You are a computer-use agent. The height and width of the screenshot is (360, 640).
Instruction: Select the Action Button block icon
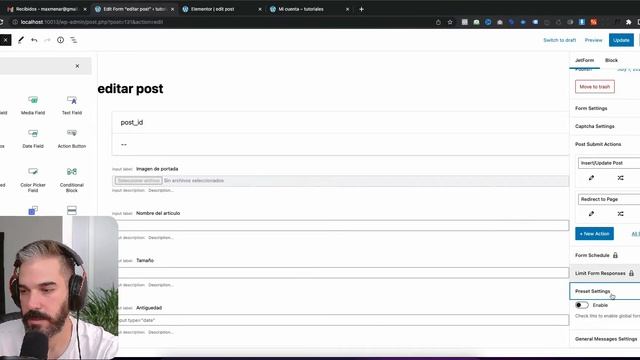coord(72,133)
